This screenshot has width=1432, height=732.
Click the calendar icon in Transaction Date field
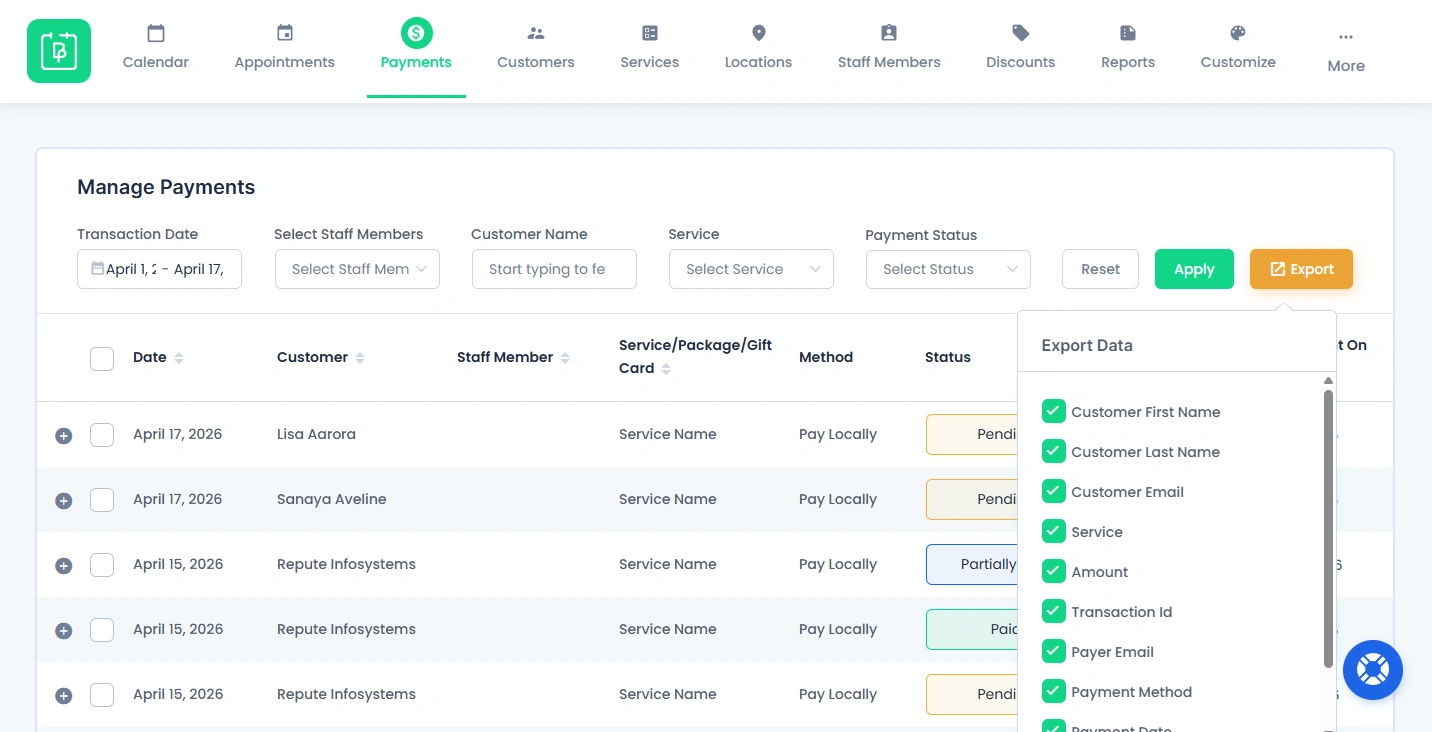tap(97, 268)
